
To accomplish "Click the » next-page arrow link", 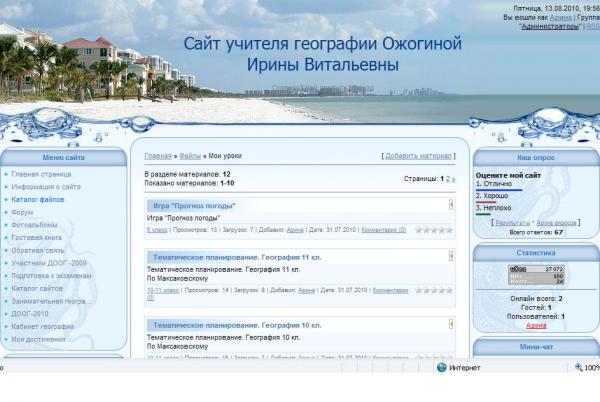I will (x=453, y=179).
